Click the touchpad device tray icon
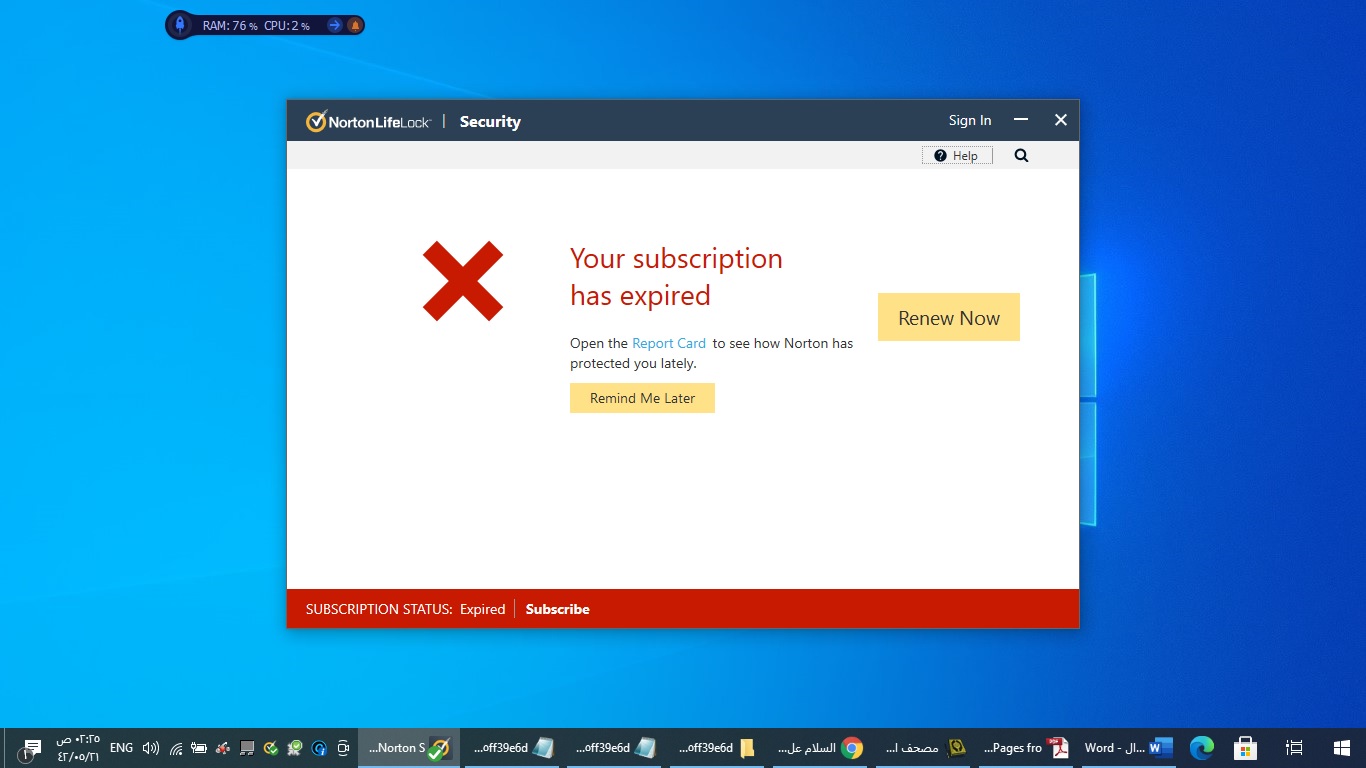Viewport: 1366px width, 768px height. [x=247, y=748]
